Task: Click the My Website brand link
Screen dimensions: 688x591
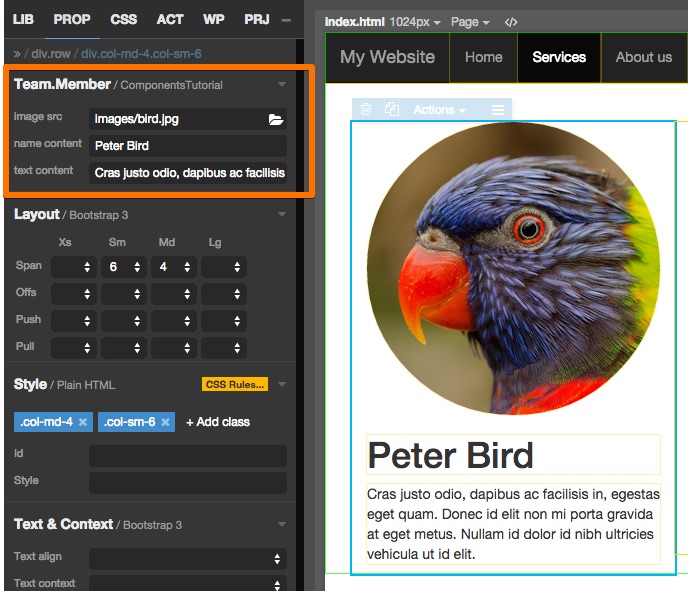Action: tap(387, 57)
